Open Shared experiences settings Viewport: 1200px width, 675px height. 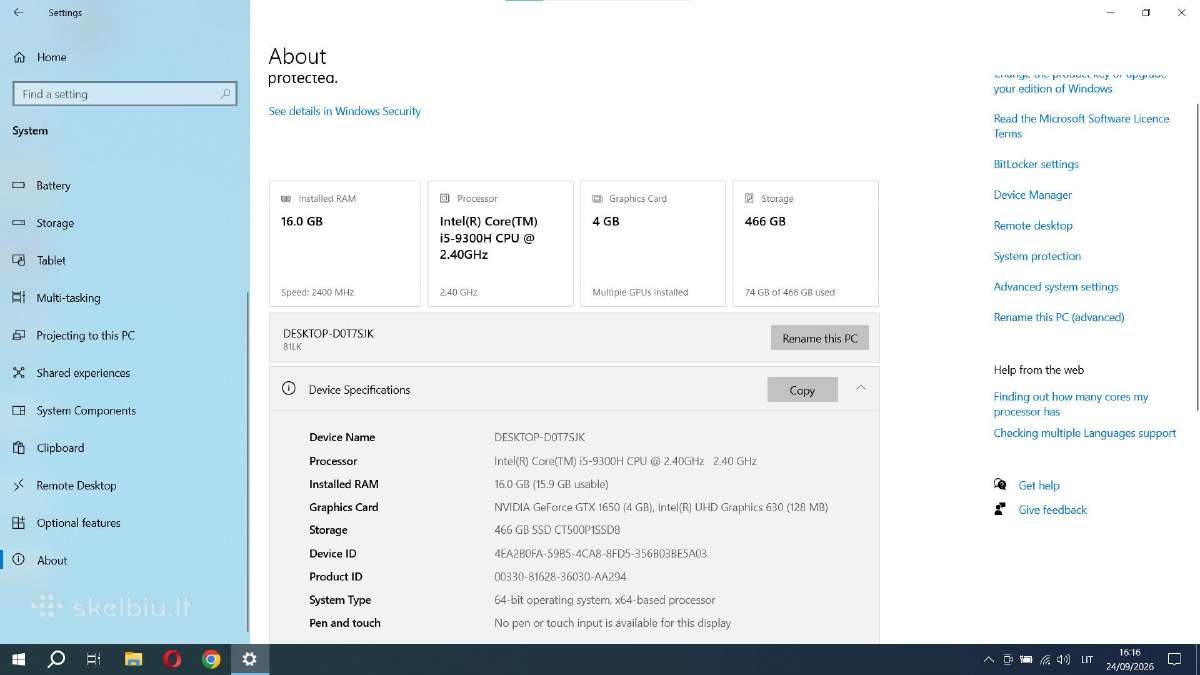point(124,373)
